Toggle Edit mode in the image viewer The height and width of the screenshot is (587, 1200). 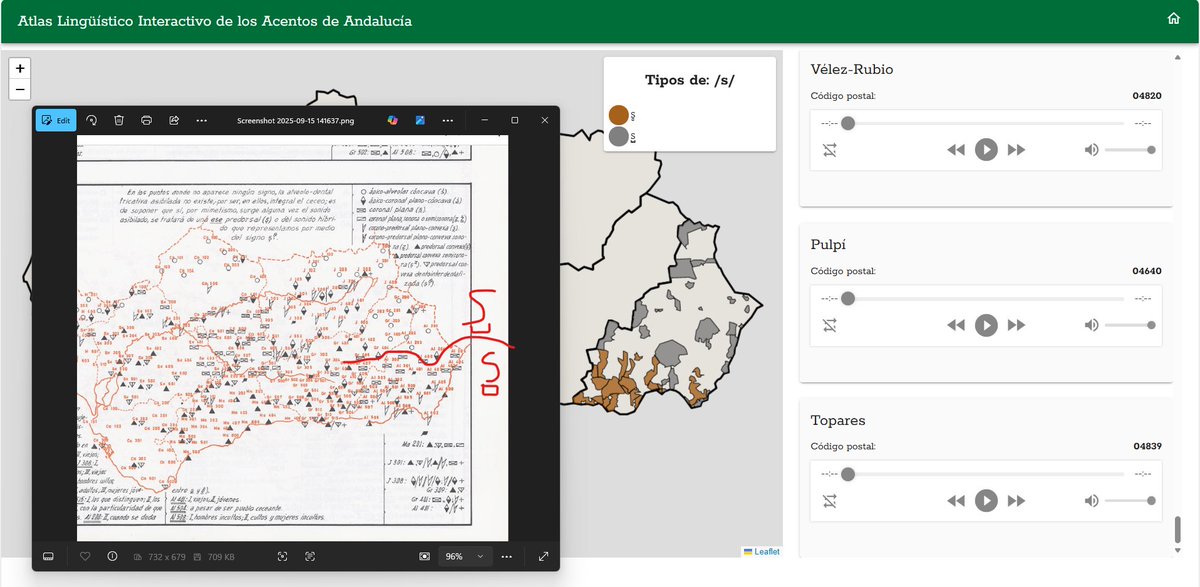click(x=56, y=120)
